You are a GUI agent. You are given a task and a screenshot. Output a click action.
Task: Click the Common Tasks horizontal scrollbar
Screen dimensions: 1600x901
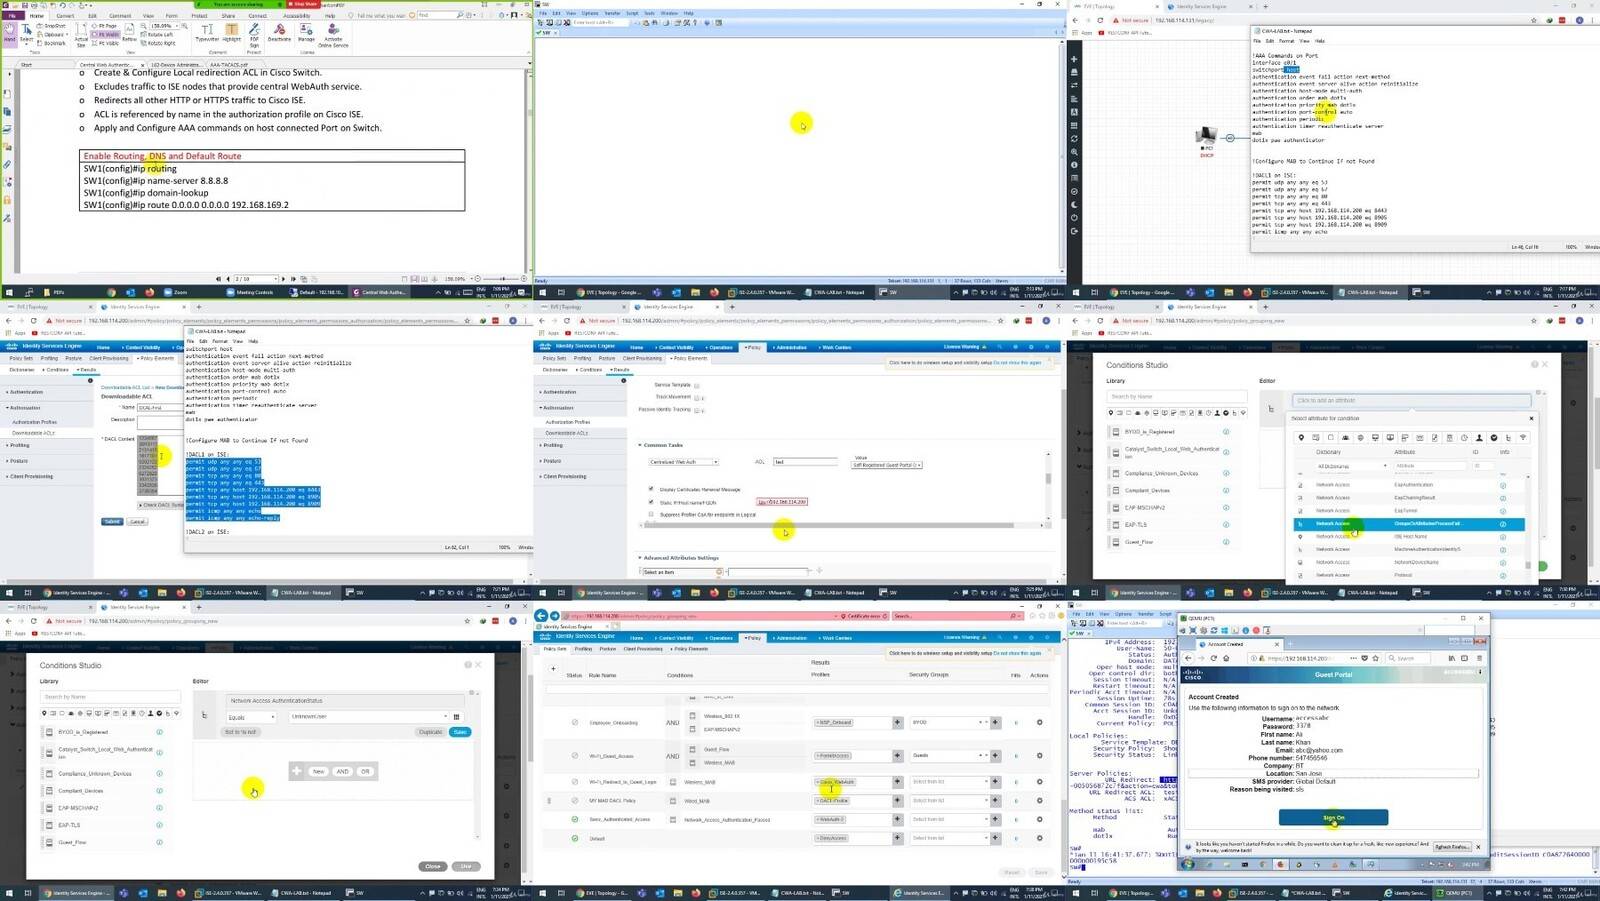[829, 525]
